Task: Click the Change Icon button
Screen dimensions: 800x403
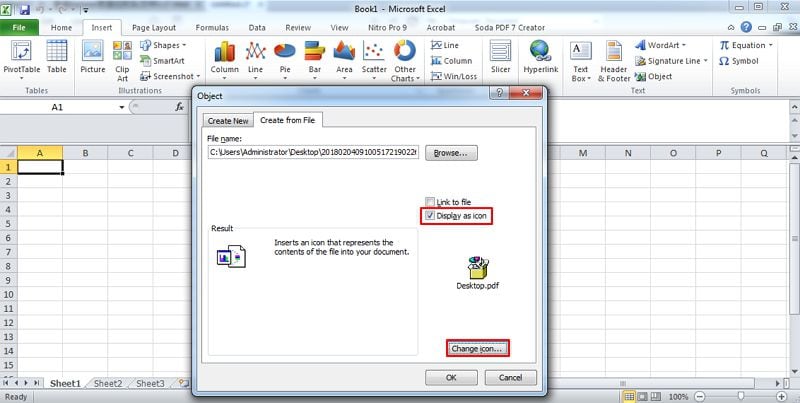Action: [x=478, y=349]
